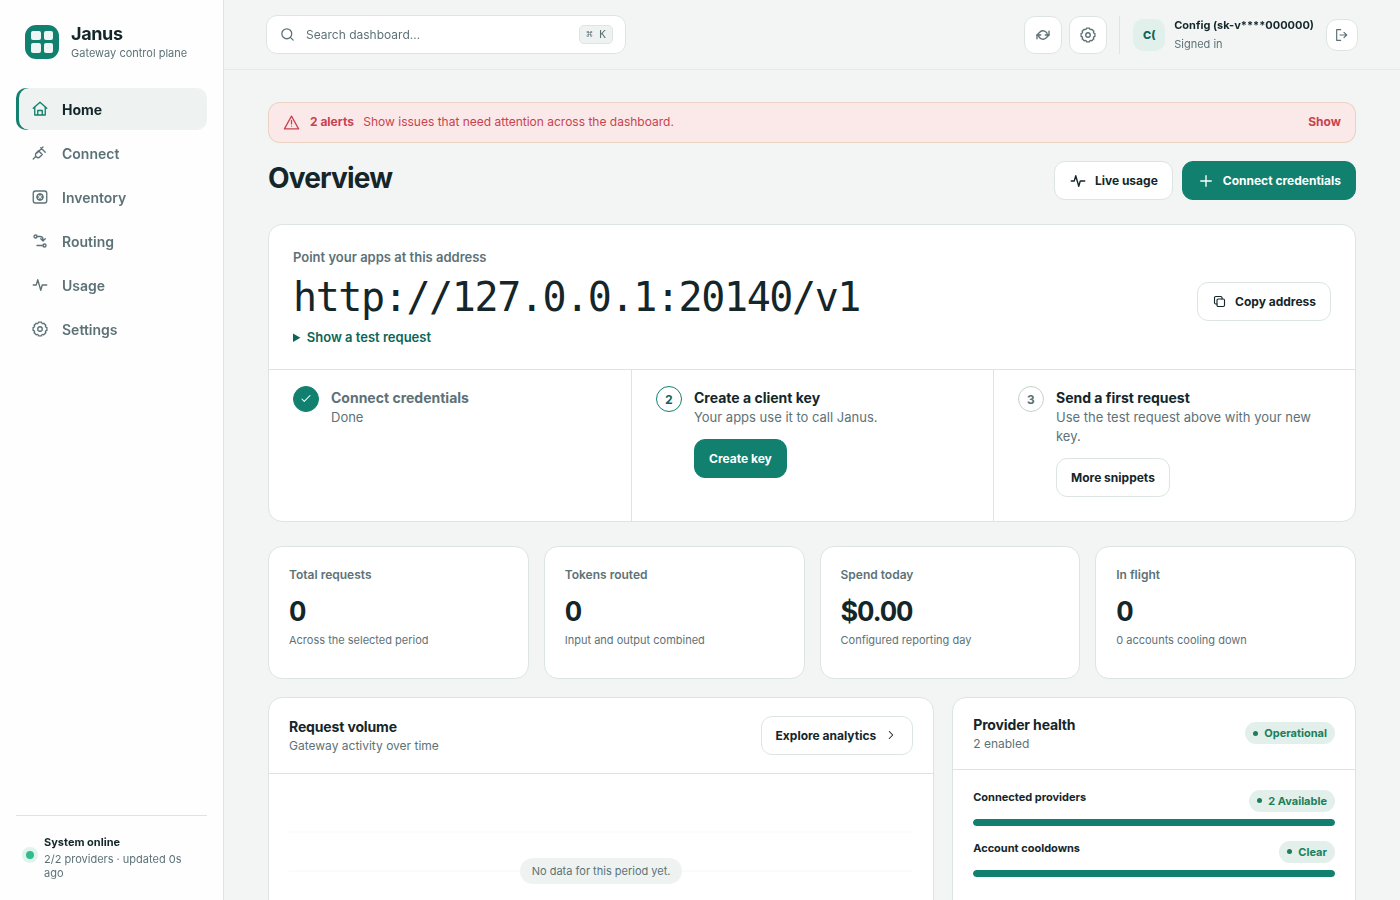The width and height of the screenshot is (1400, 900).
Task: Click the Account cooldowns progress bar
Action: (x=1154, y=873)
